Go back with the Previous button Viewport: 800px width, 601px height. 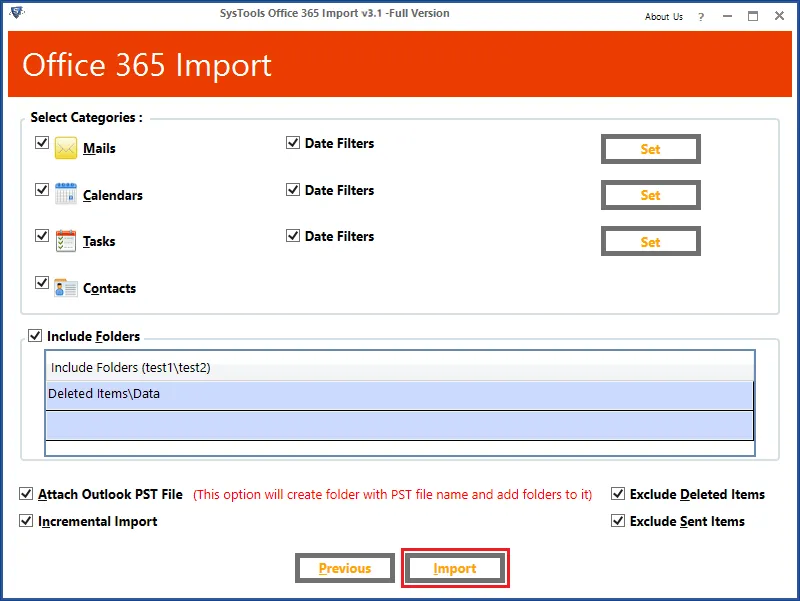tap(345, 568)
